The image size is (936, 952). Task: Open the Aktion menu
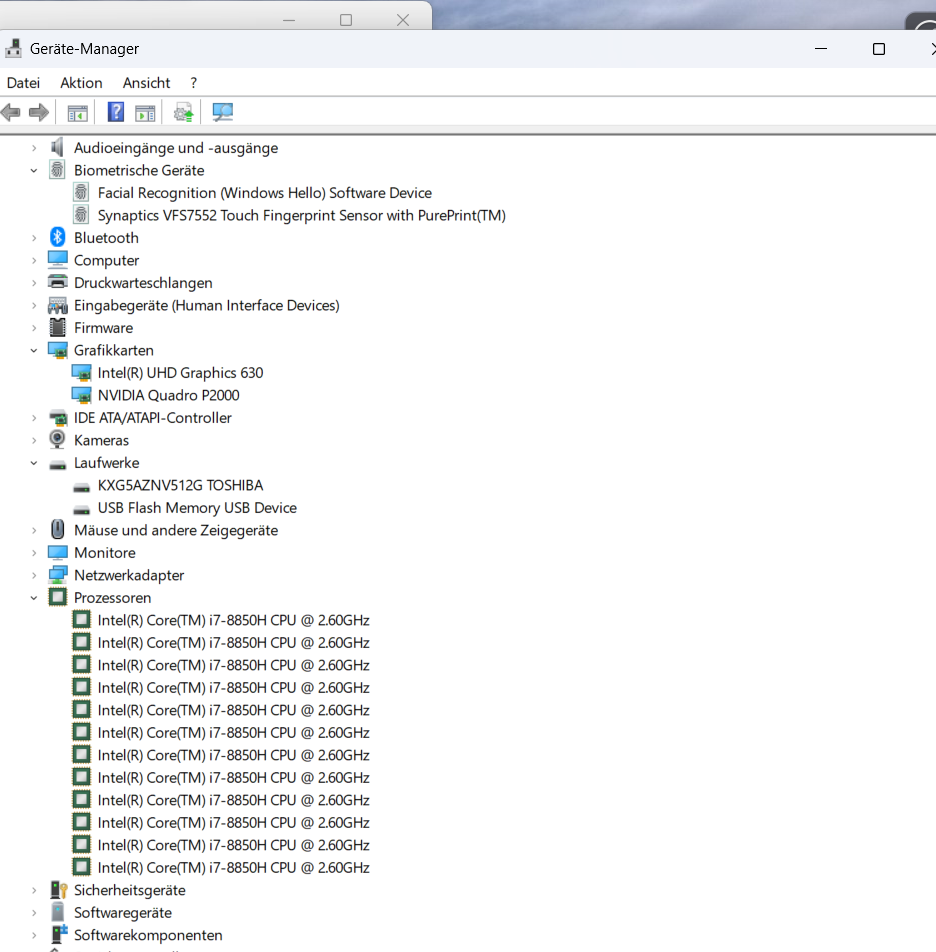tap(81, 83)
